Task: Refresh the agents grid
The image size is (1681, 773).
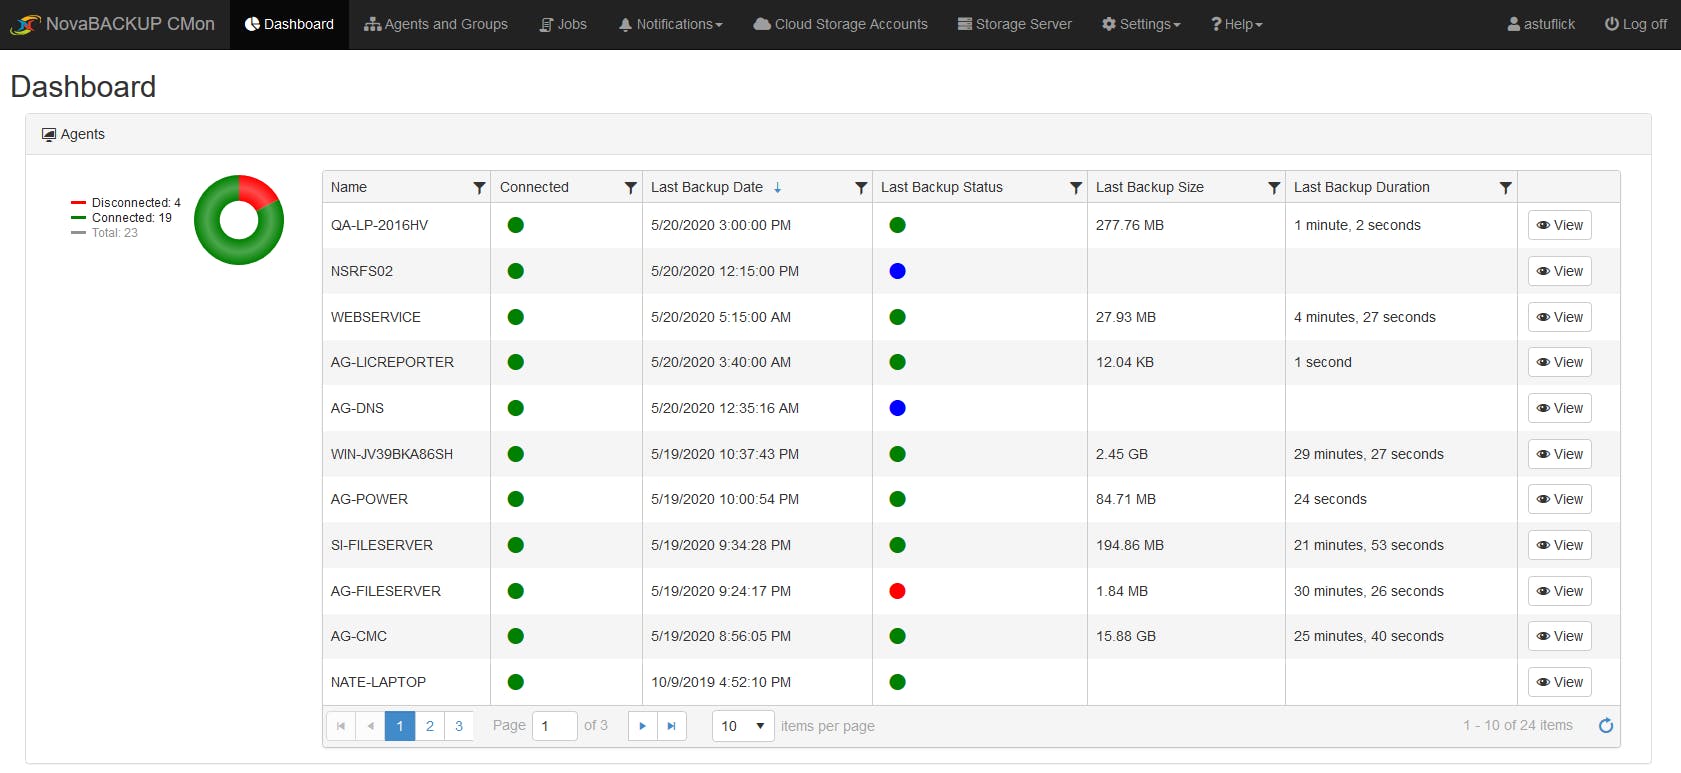Action: pyautogui.click(x=1606, y=726)
